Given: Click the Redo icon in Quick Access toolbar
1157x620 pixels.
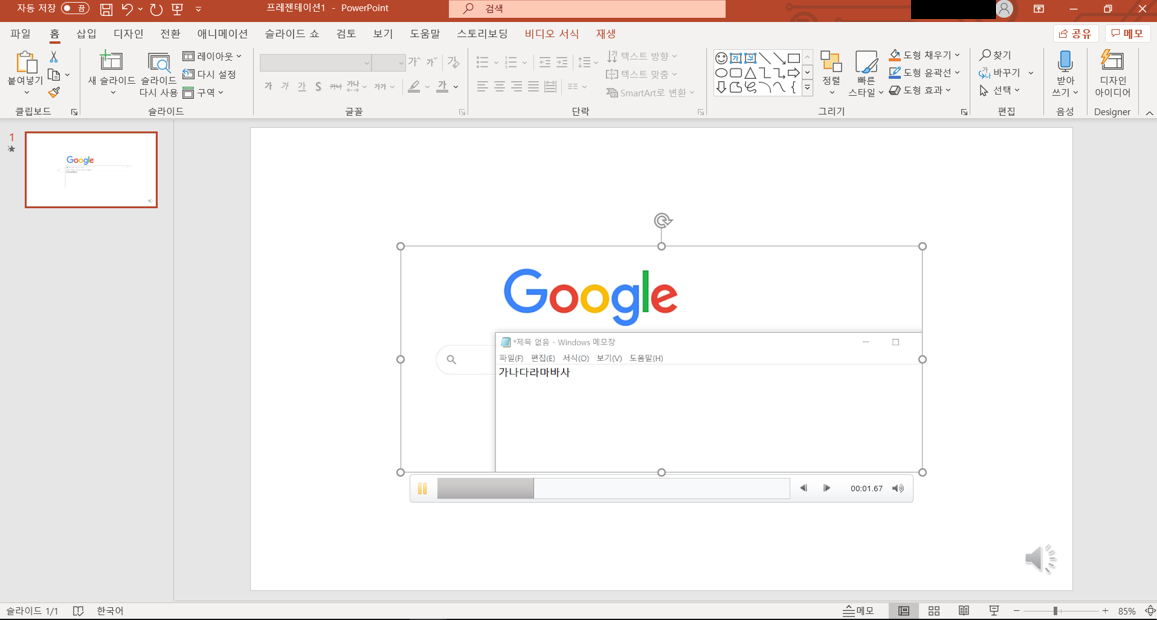Looking at the screenshot, I should click(156, 10).
